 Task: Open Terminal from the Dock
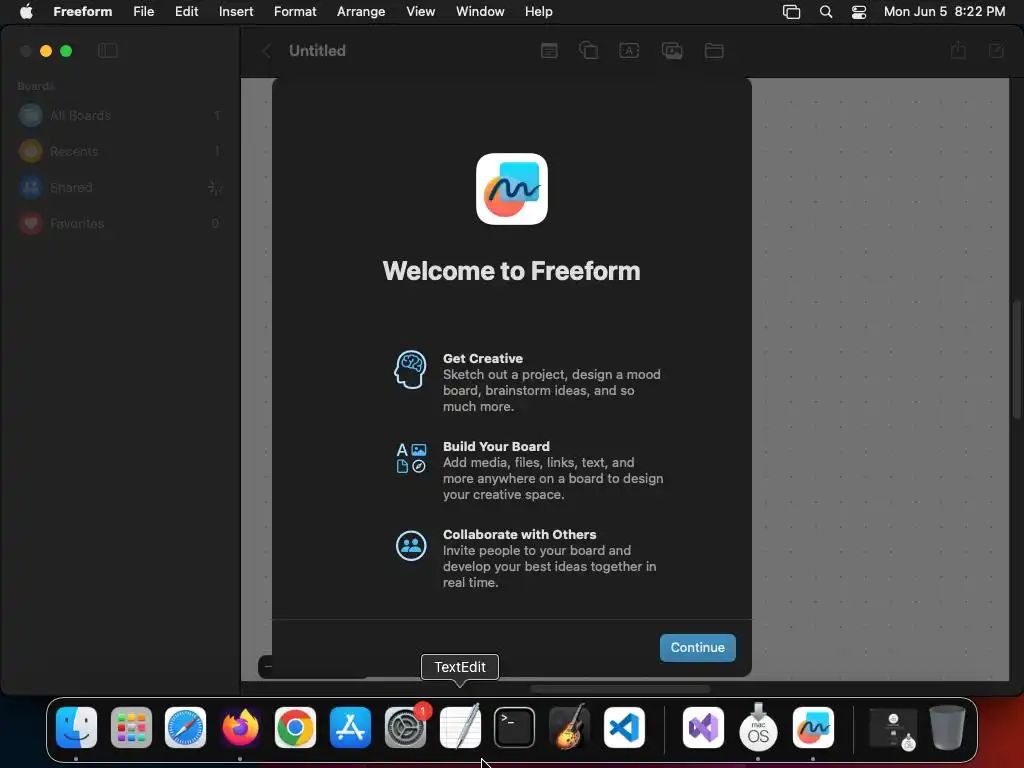[515, 728]
